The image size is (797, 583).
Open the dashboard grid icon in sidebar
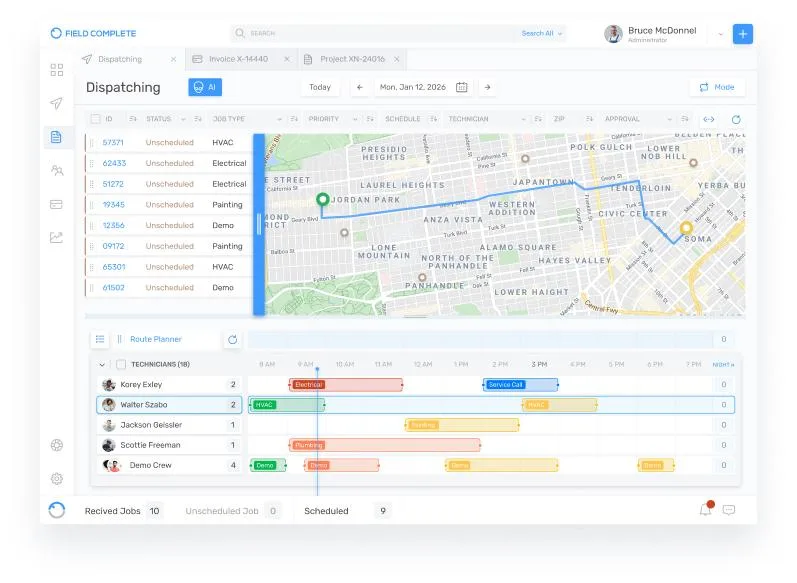(x=56, y=70)
